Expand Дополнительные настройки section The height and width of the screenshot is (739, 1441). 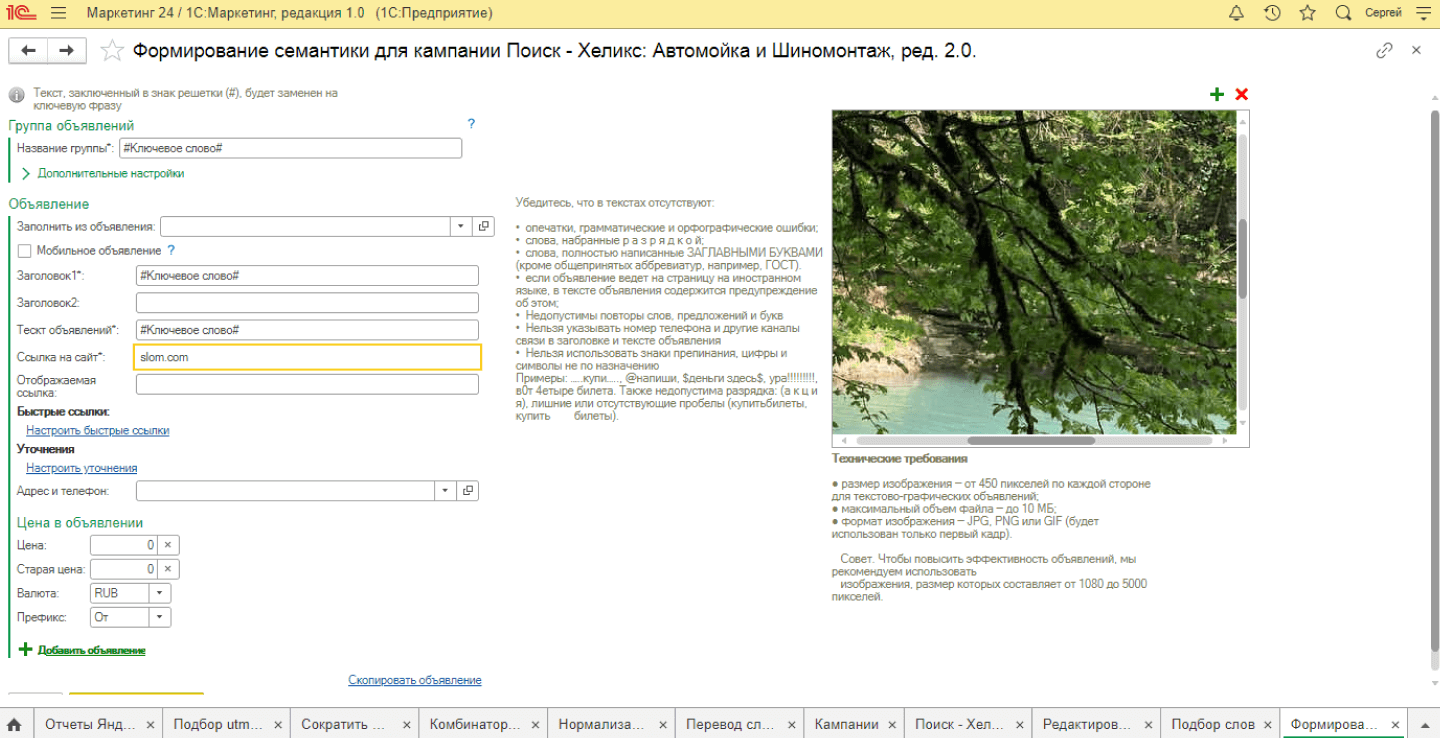(26, 173)
